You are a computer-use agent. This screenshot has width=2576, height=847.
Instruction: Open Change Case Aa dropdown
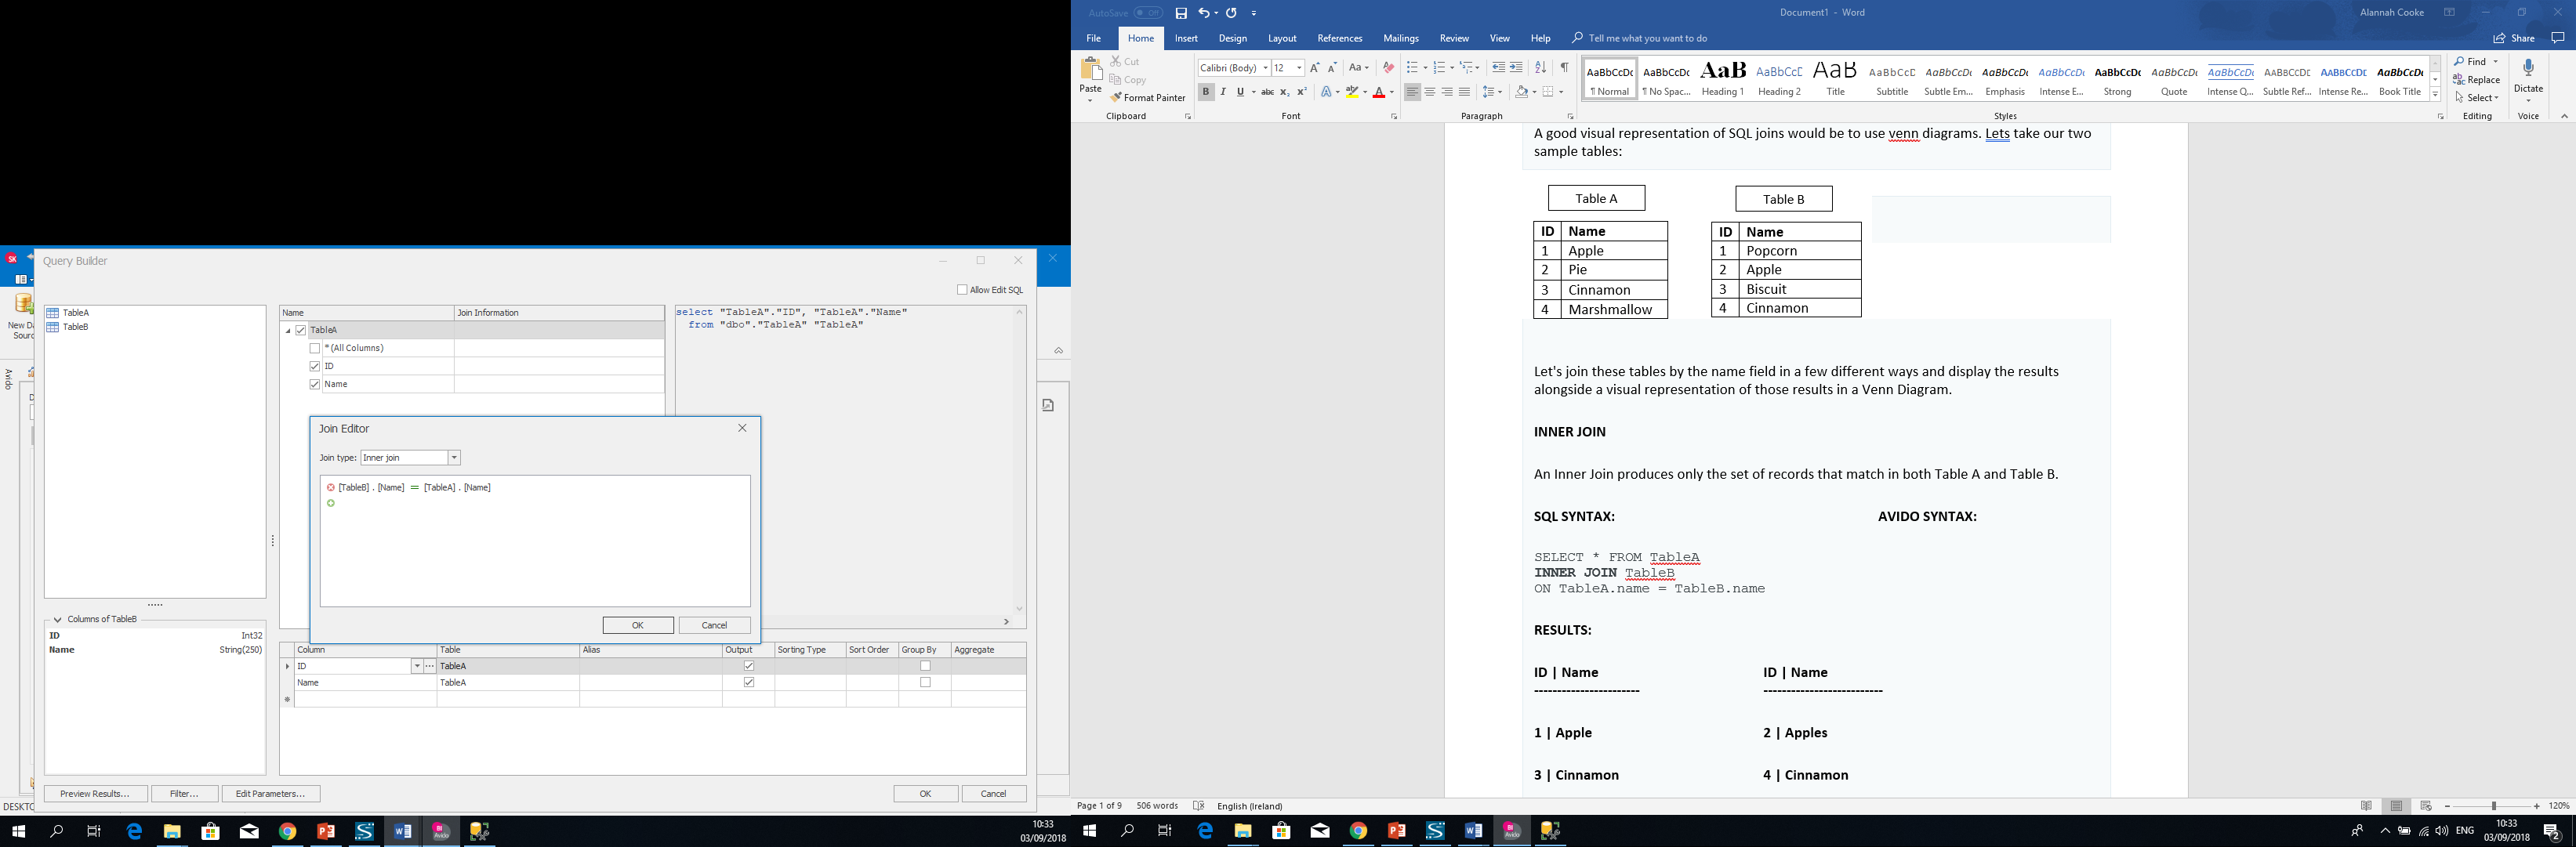click(1359, 68)
